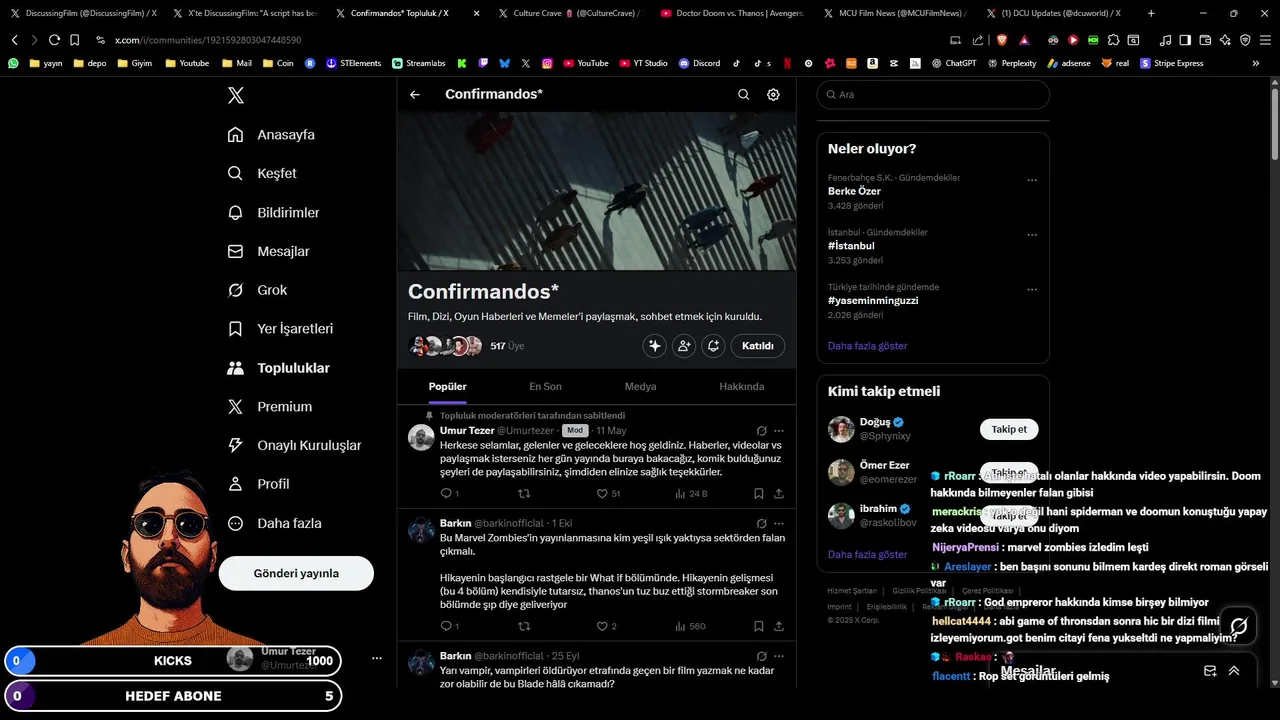This screenshot has height=720, width=1280.
Task: Switch to the Culture Crave tab
Action: click(570, 13)
